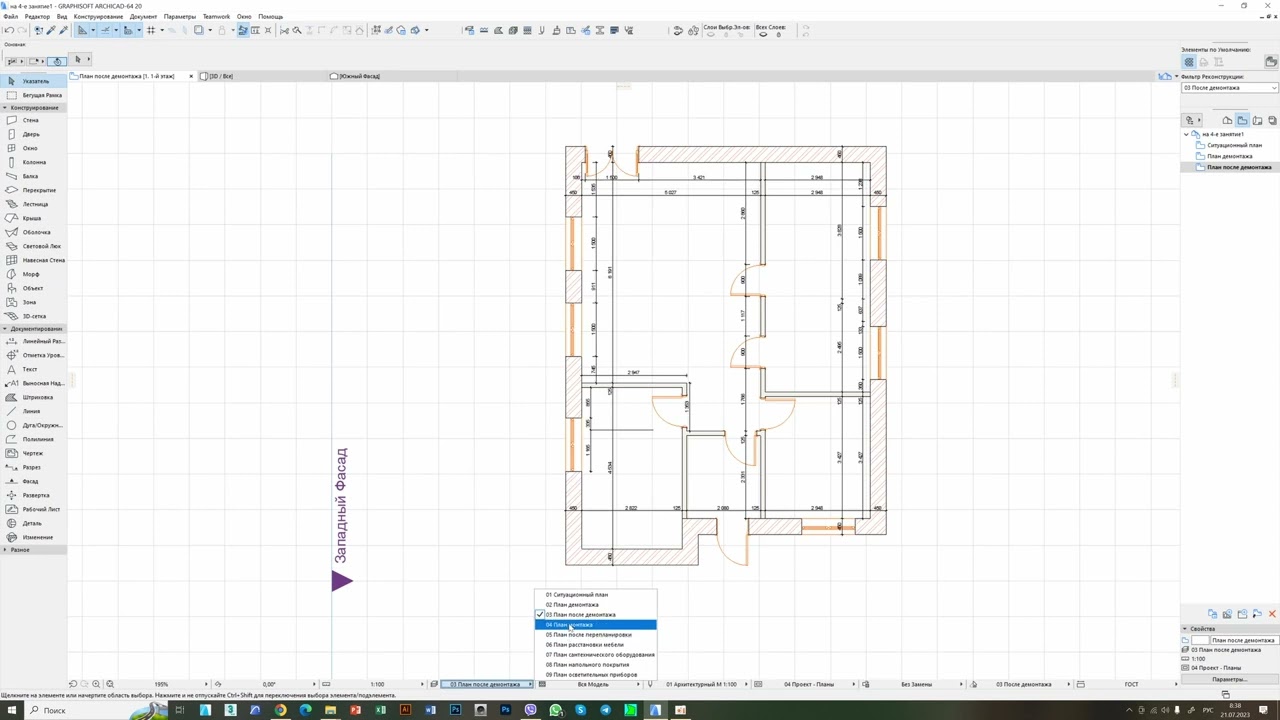Select the Окно (Window) tool
1280x720 pixels.
pos(30,148)
